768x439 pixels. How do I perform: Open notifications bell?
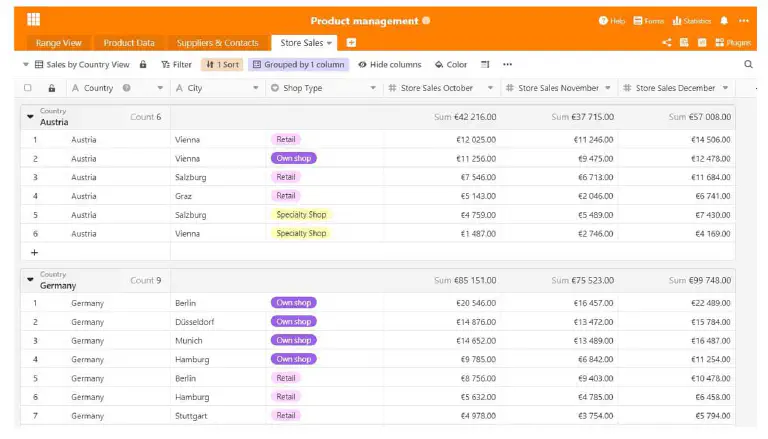(724, 21)
